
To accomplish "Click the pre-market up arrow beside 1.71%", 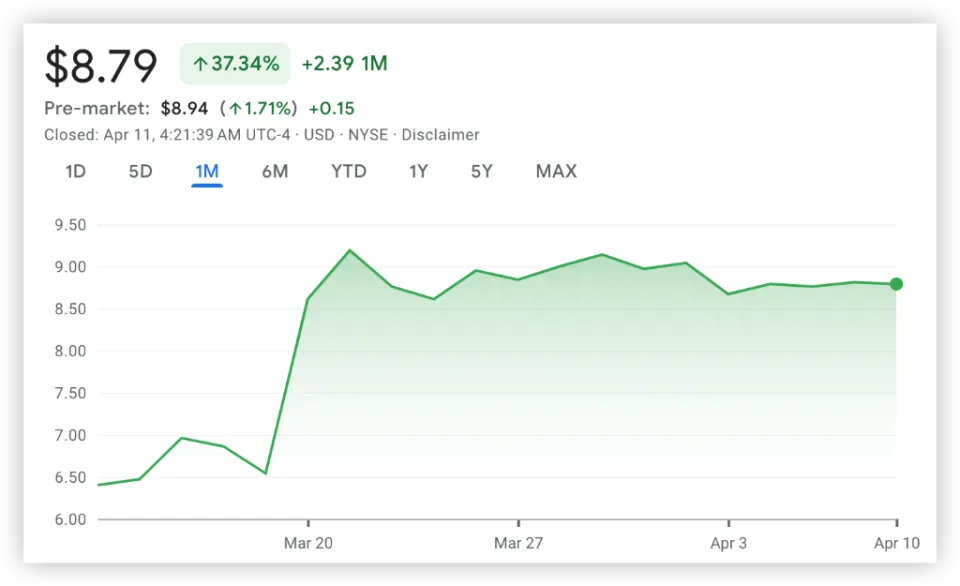I will (x=235, y=109).
